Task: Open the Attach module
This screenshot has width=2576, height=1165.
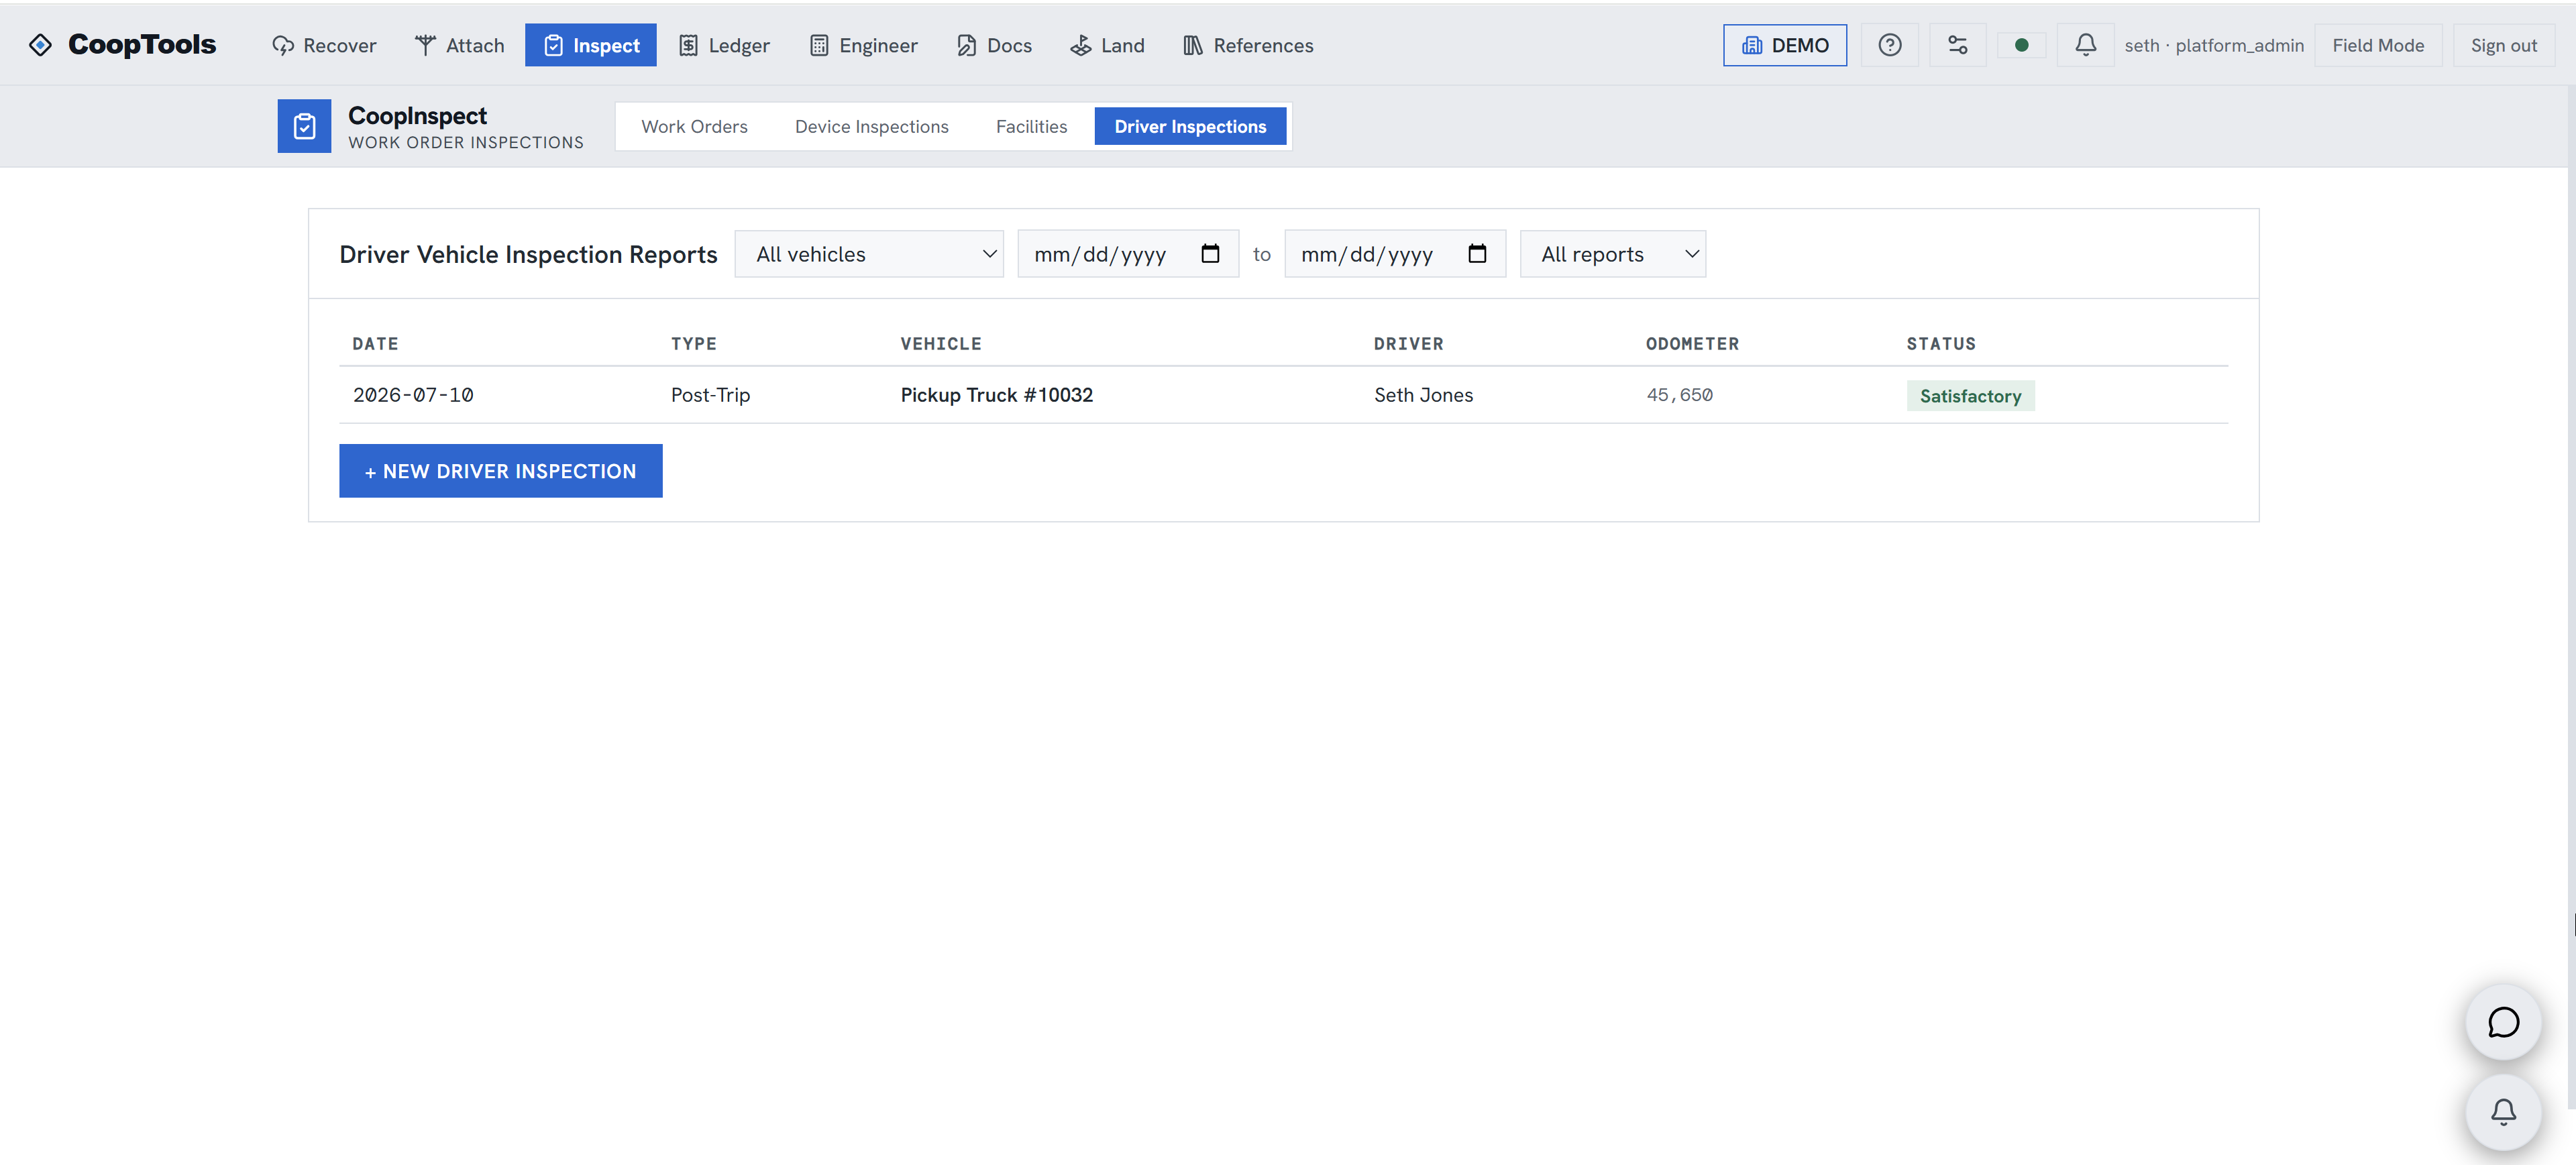Action: pyautogui.click(x=459, y=45)
